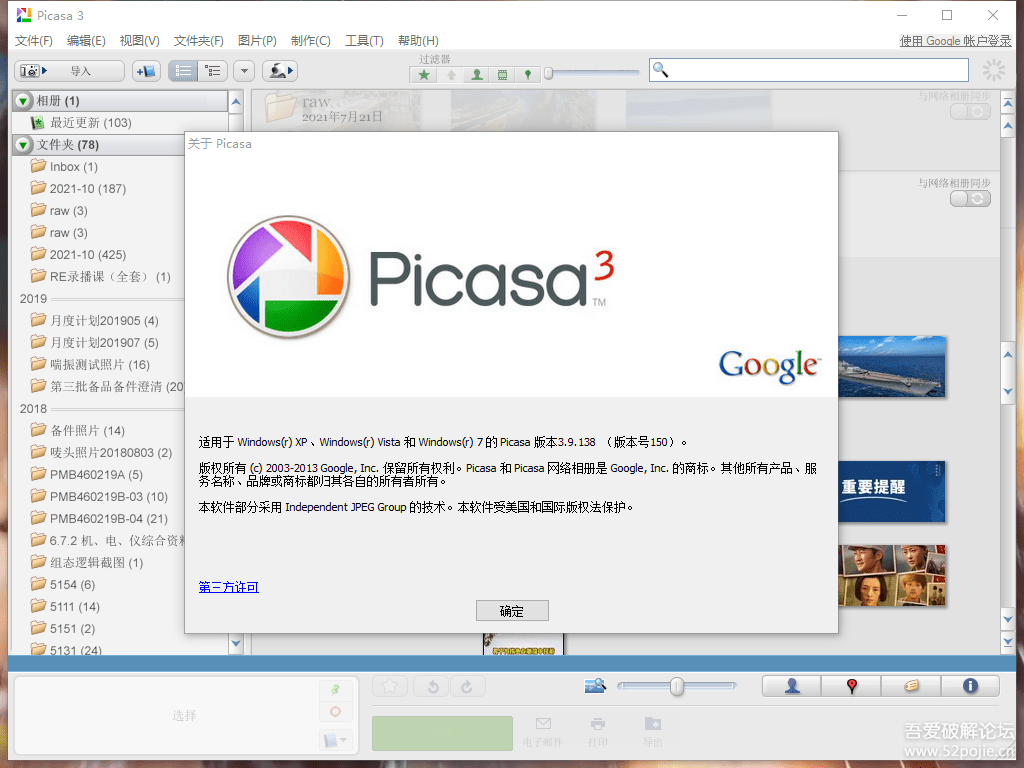Jump to top of photo library

tap(1008, 103)
